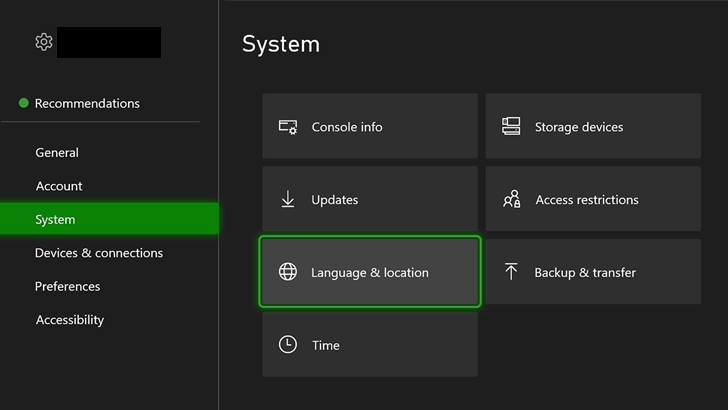This screenshot has width=728, height=410.
Task: Click the Backup & transfer upload icon
Action: click(511, 272)
